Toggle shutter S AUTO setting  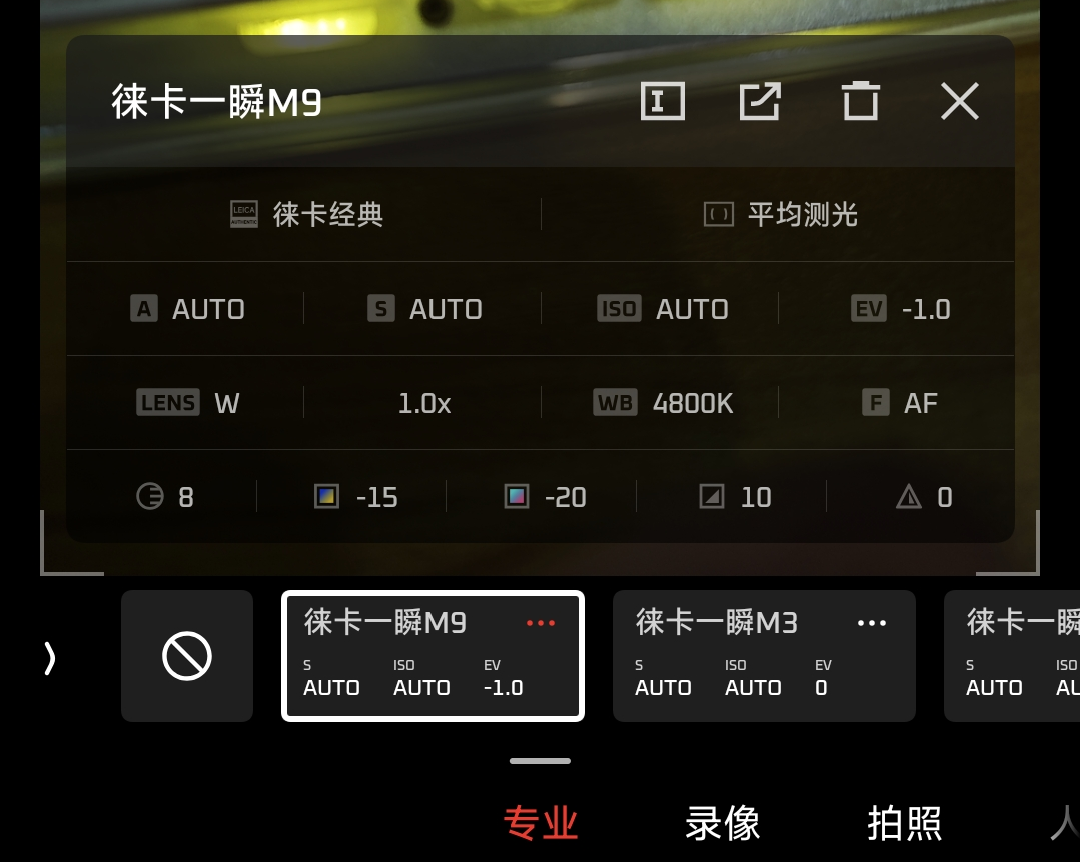[x=424, y=309]
